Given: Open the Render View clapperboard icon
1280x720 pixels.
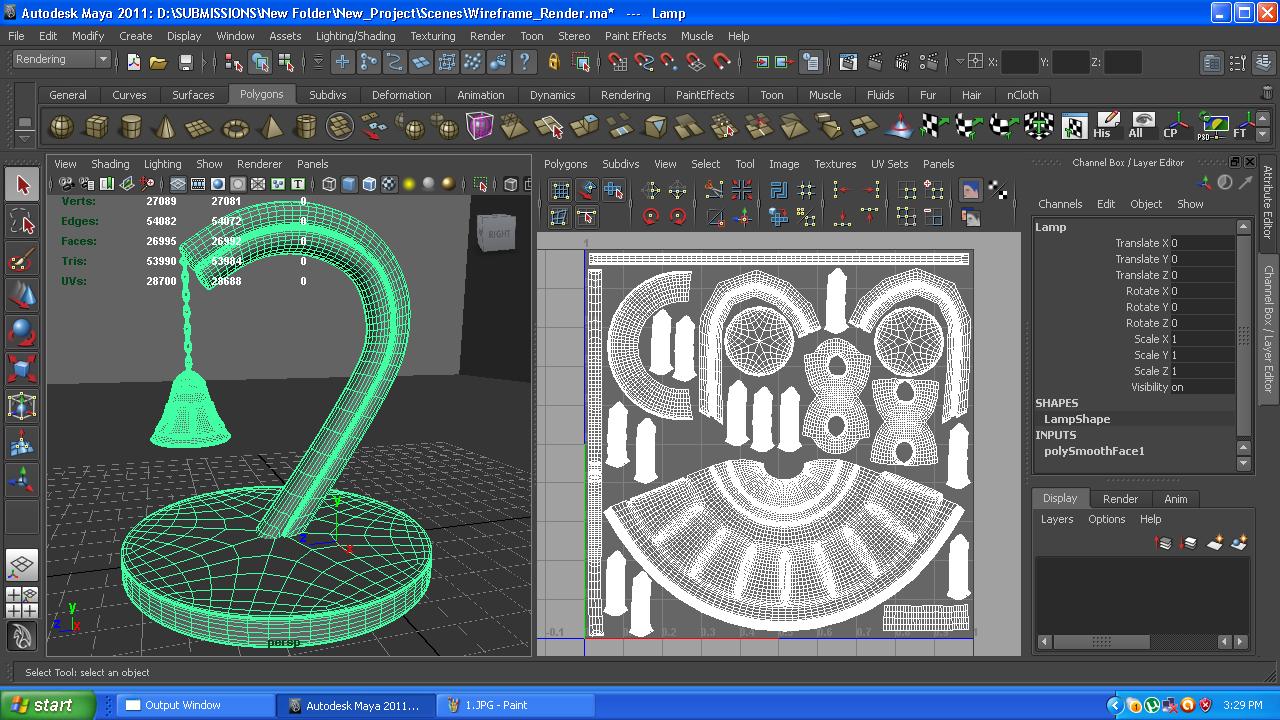Looking at the screenshot, I should click(848, 62).
